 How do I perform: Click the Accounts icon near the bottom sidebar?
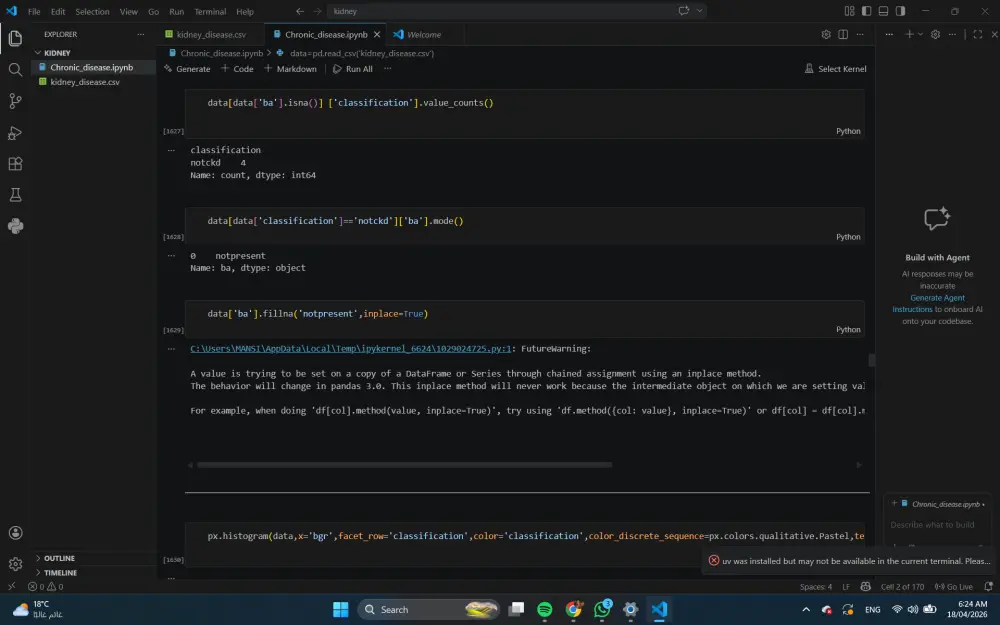click(x=15, y=532)
